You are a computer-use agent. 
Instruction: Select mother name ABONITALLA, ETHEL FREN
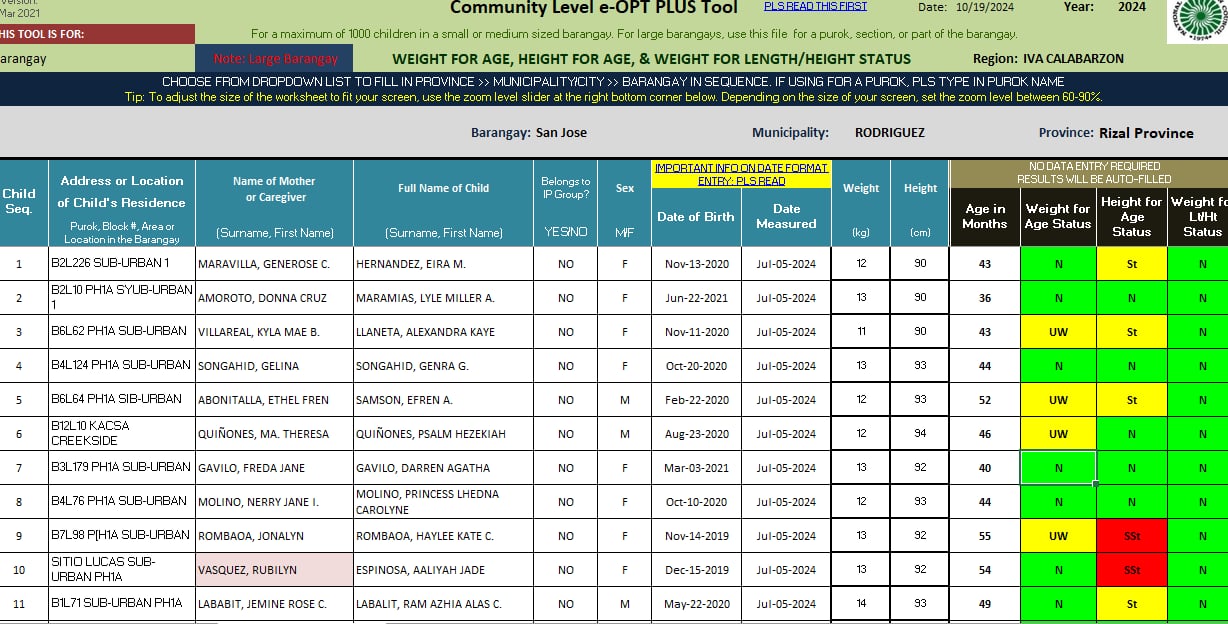(275, 400)
